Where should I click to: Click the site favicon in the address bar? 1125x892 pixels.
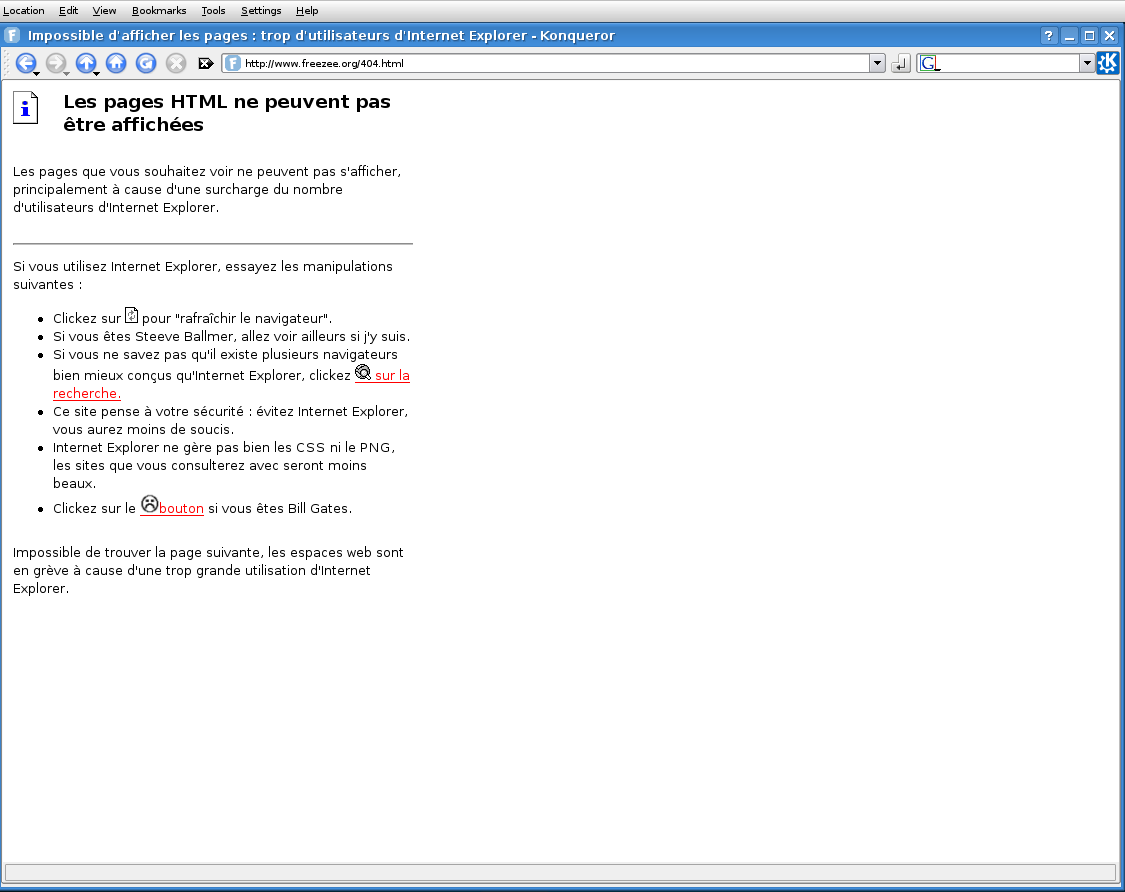232,63
